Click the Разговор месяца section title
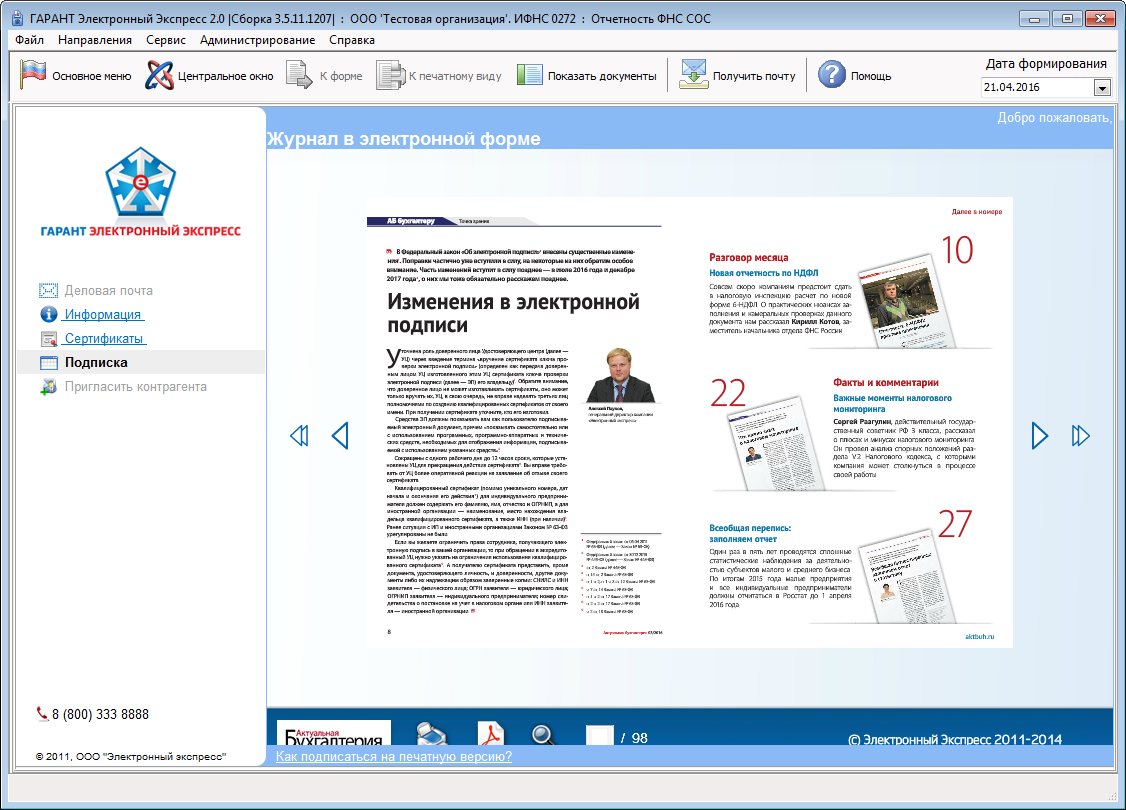The height and width of the screenshot is (810, 1126). tap(748, 258)
